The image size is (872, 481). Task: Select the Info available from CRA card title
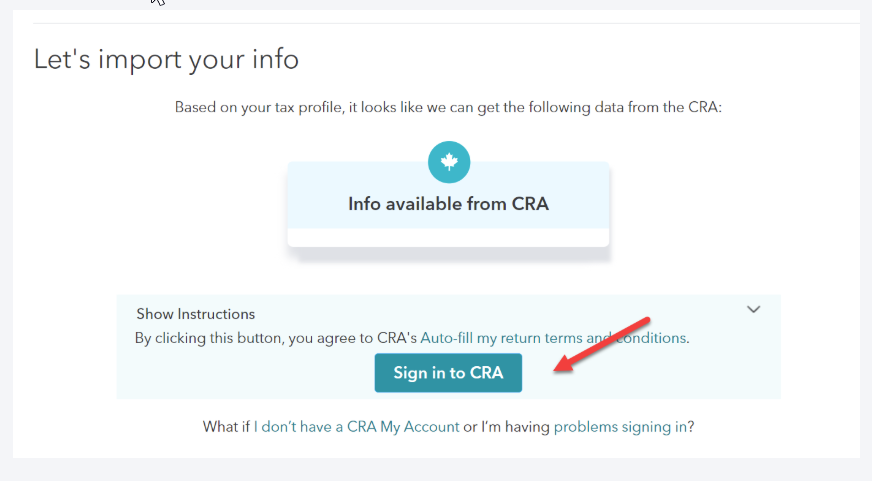point(448,204)
